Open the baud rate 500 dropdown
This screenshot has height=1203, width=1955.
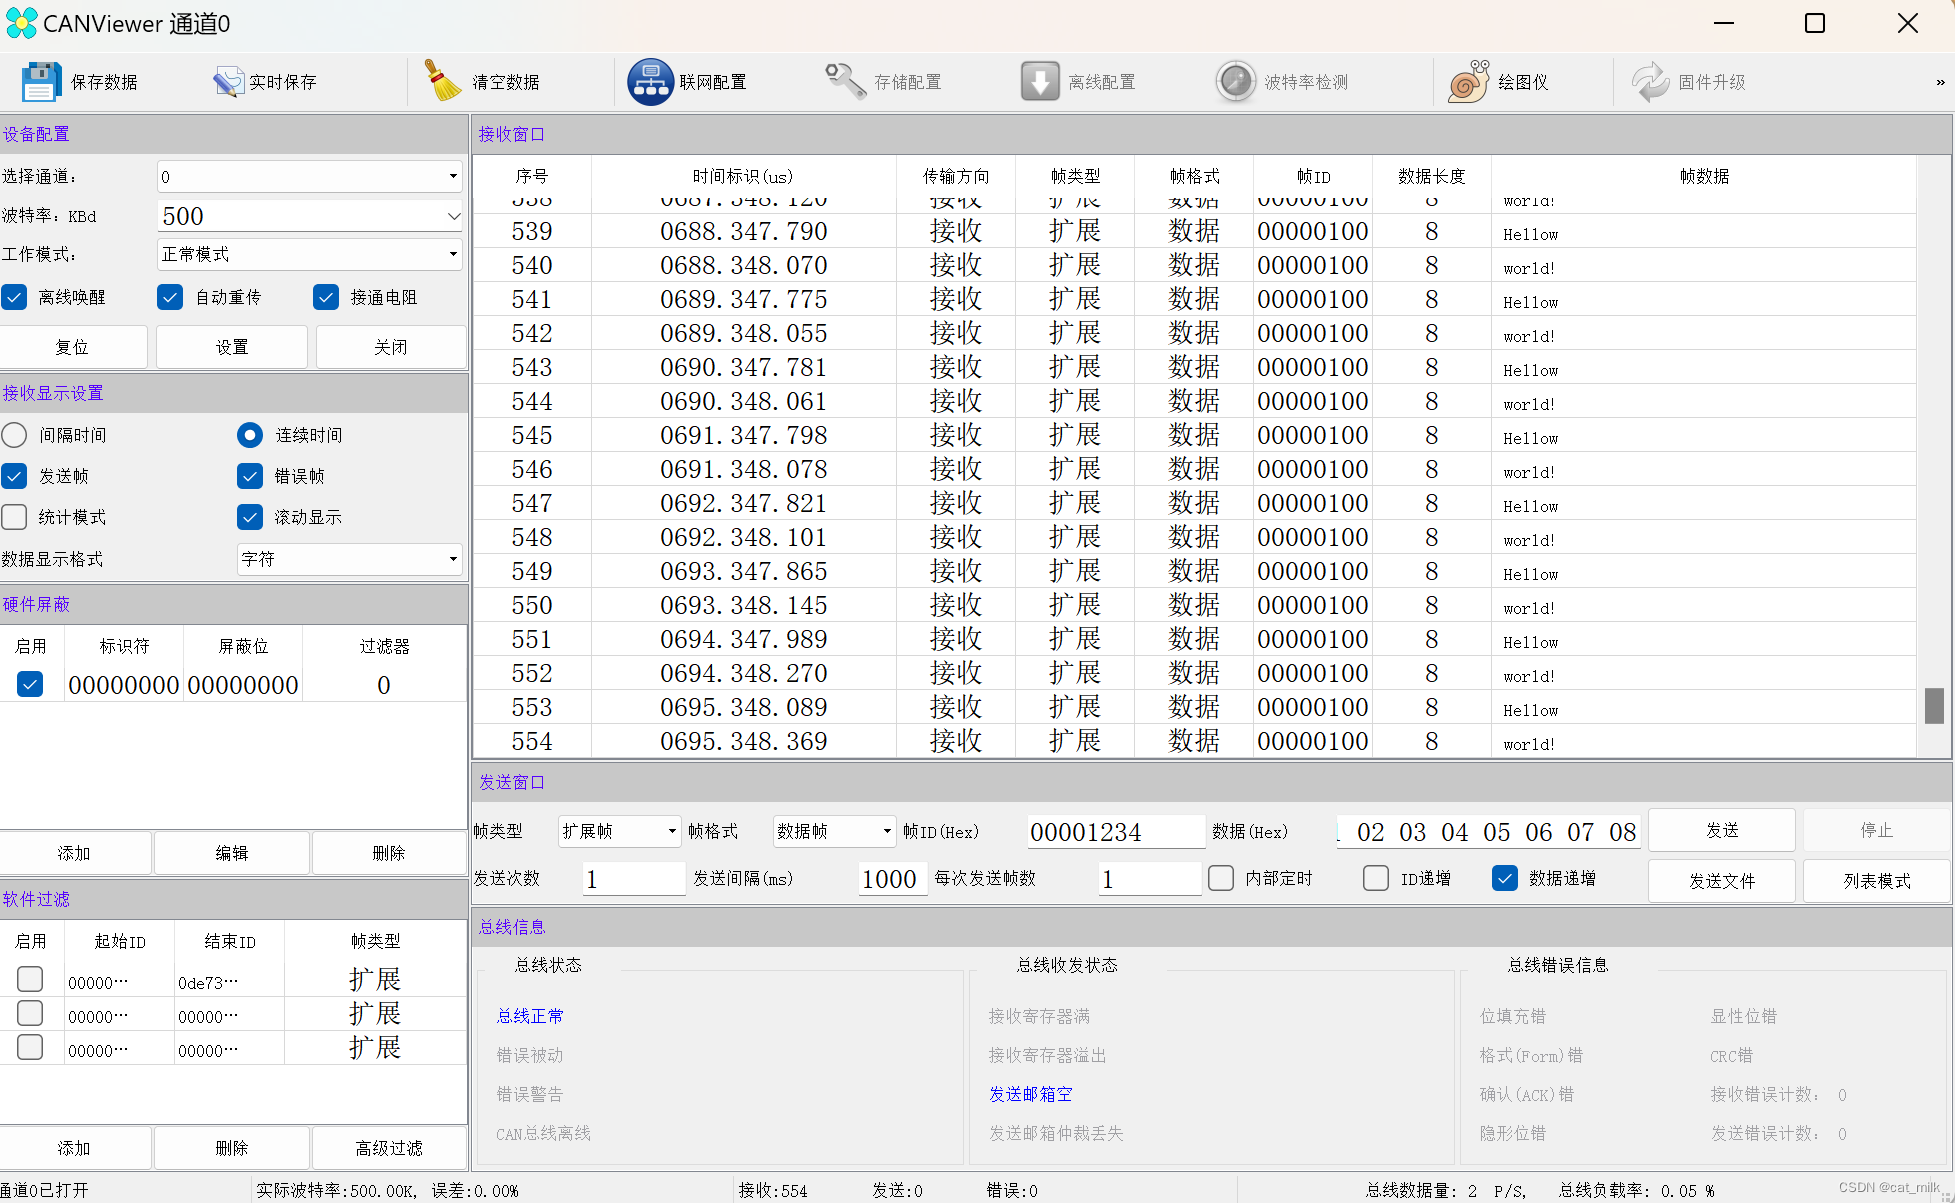click(453, 216)
